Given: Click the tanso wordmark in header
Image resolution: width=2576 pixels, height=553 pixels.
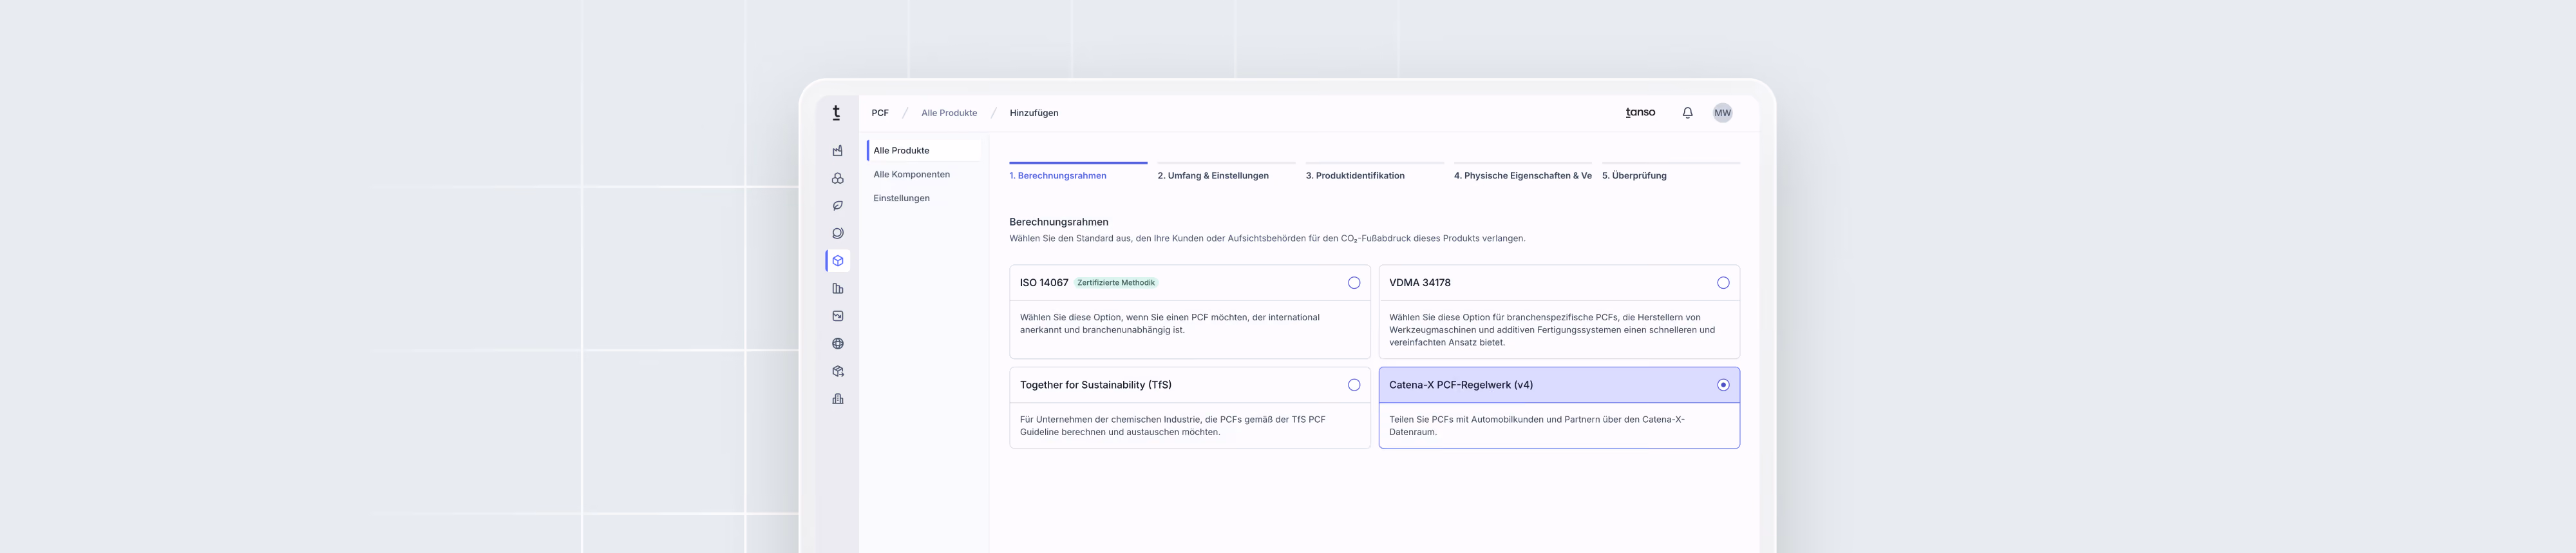Looking at the screenshot, I should [1640, 112].
